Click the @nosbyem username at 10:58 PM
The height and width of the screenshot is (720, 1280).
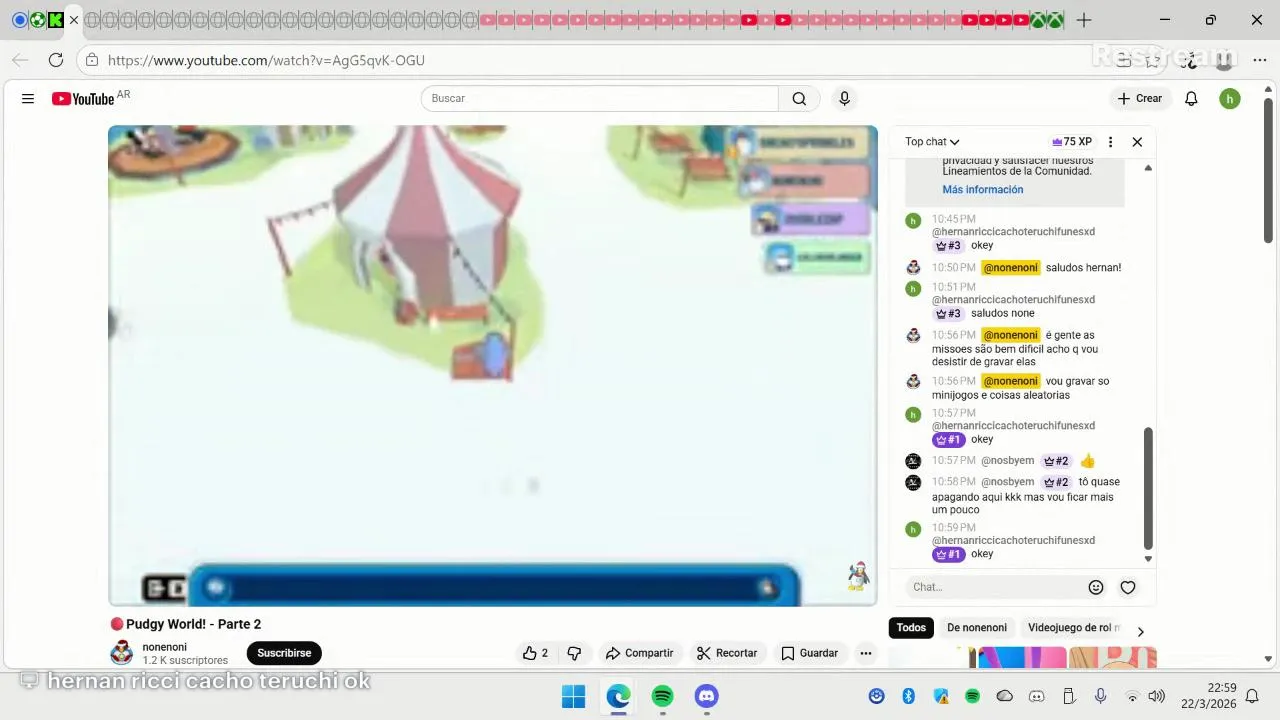tap(1007, 482)
